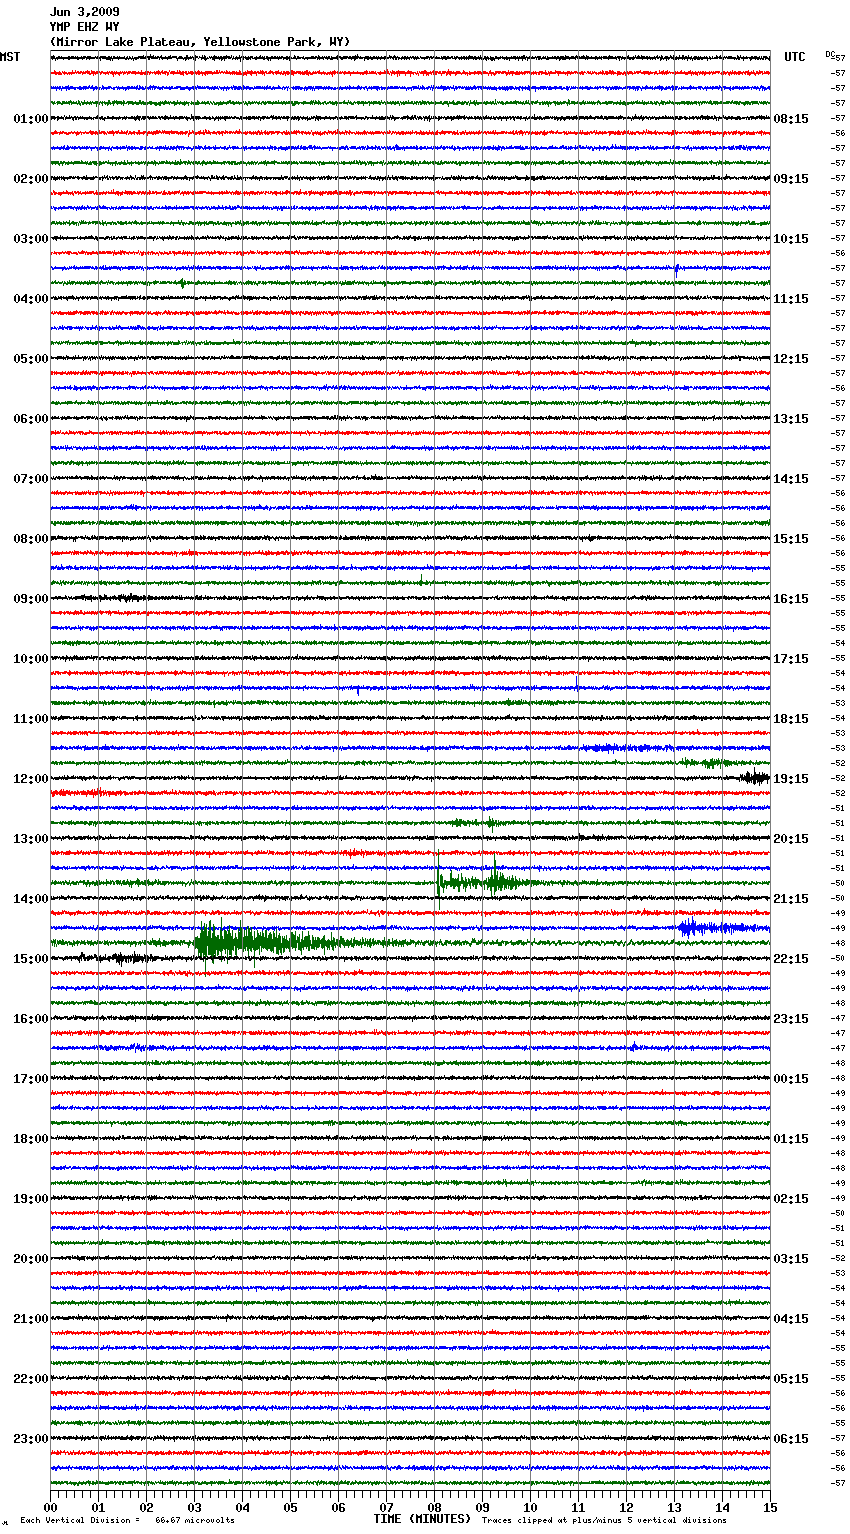850x1534 pixels.
Task: Click the "Each Vertical Division" microvolts footnote
Action: pos(127,1521)
